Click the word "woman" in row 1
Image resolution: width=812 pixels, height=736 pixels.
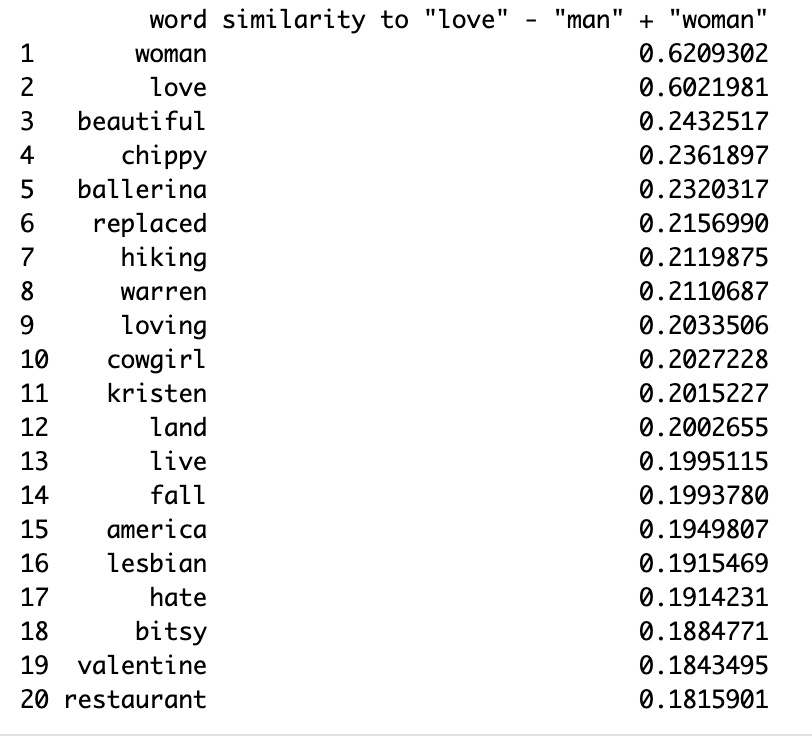(x=170, y=54)
